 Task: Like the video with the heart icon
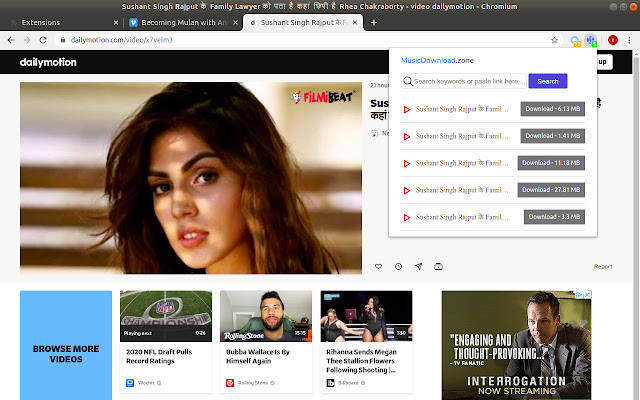click(x=379, y=266)
